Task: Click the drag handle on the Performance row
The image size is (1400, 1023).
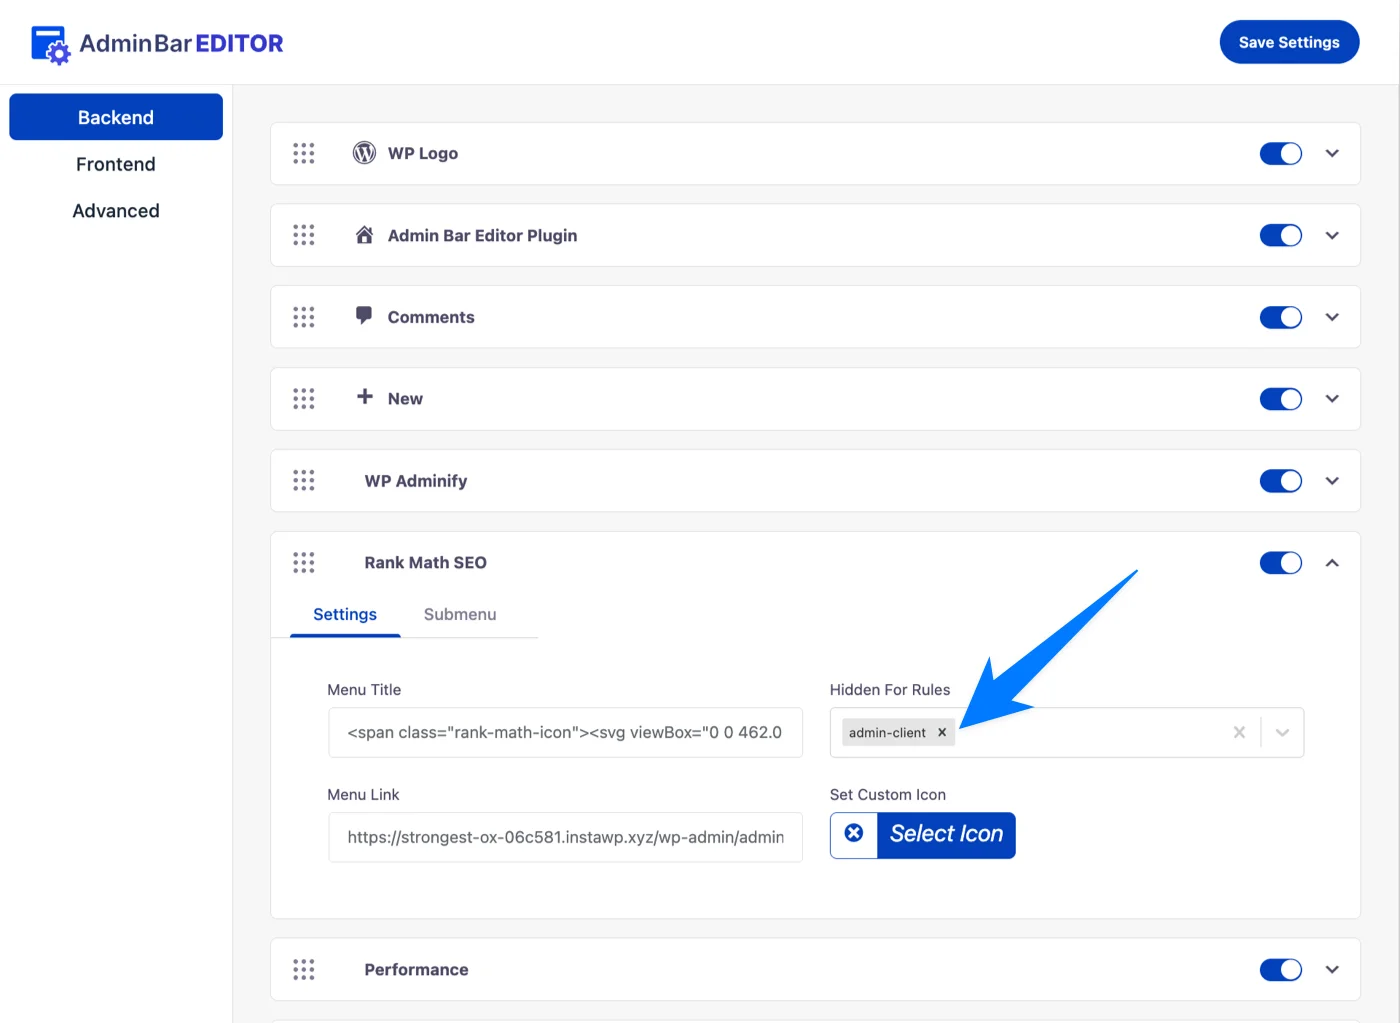Action: coord(304,968)
